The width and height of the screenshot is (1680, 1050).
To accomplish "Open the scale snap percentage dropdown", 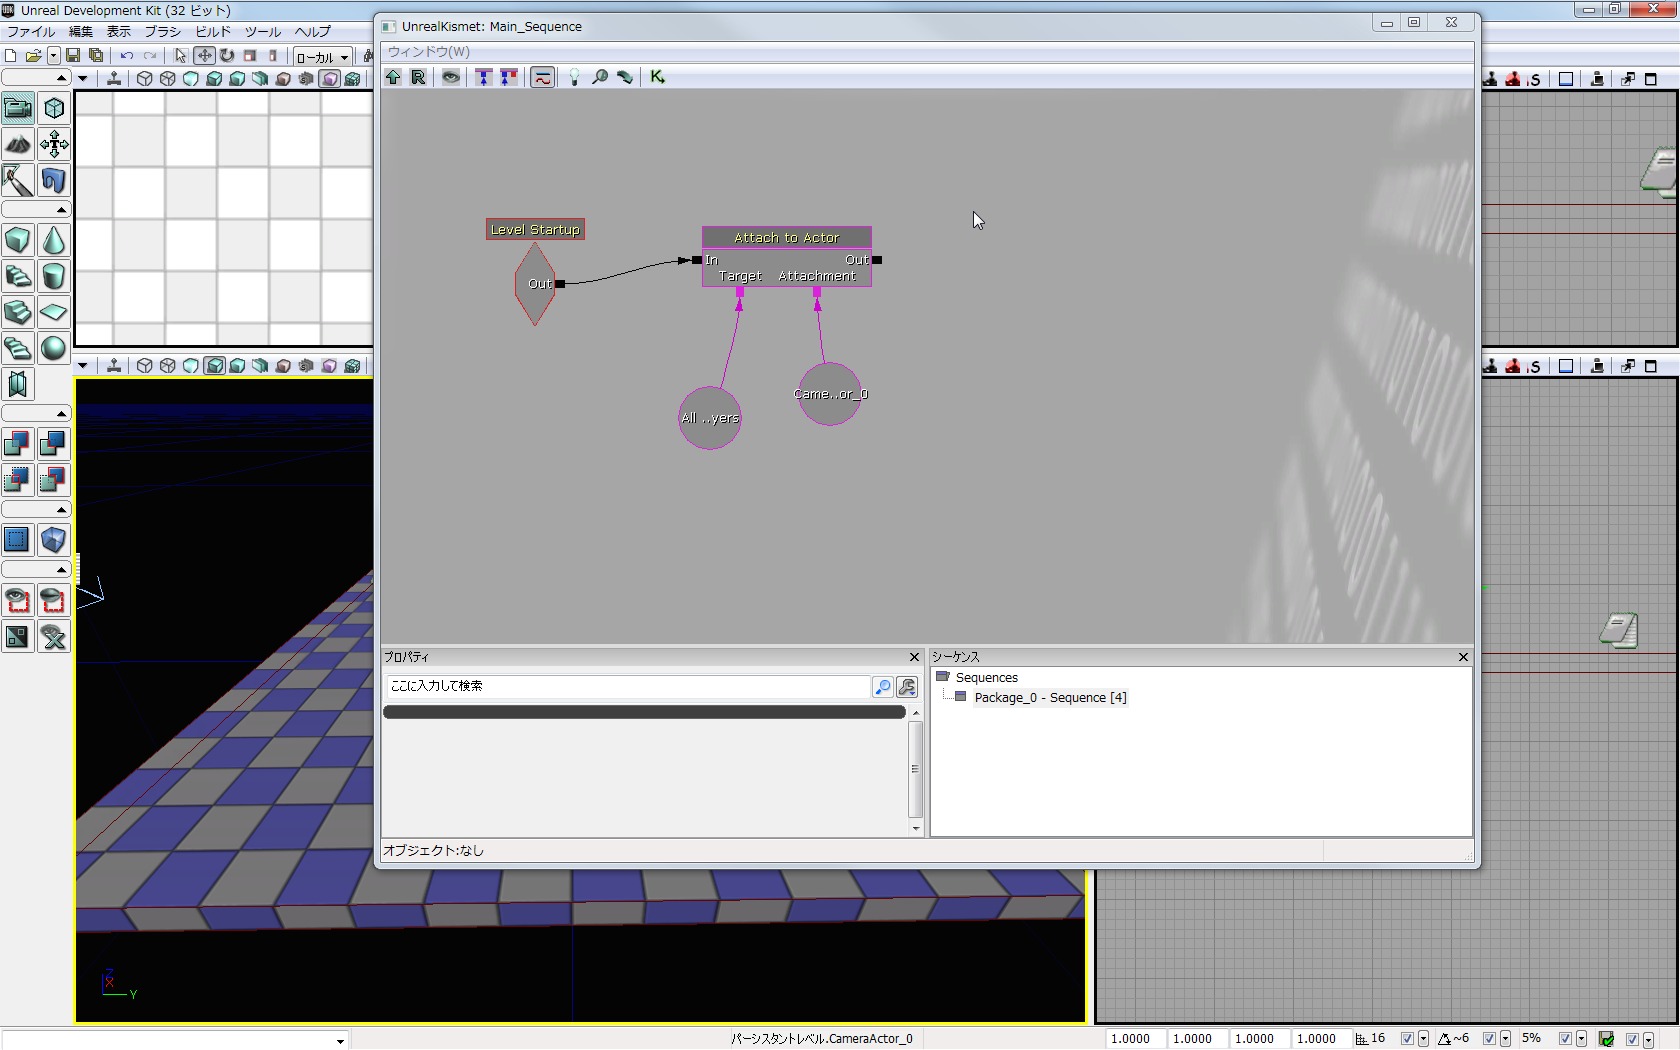I will [1581, 1039].
